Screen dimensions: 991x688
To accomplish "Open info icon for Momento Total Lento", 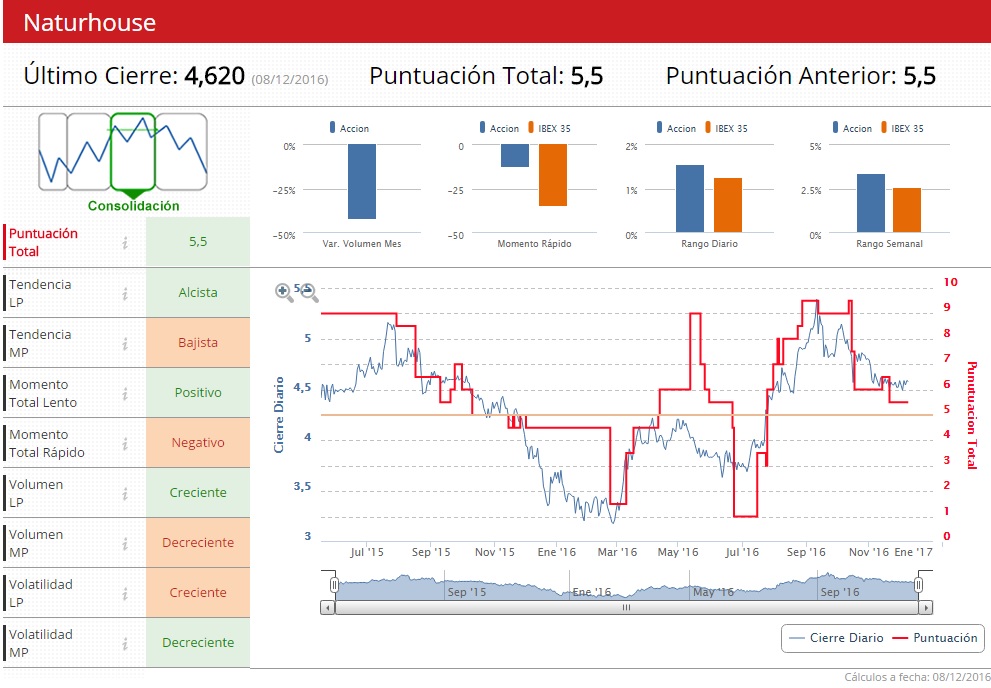I will point(125,393).
